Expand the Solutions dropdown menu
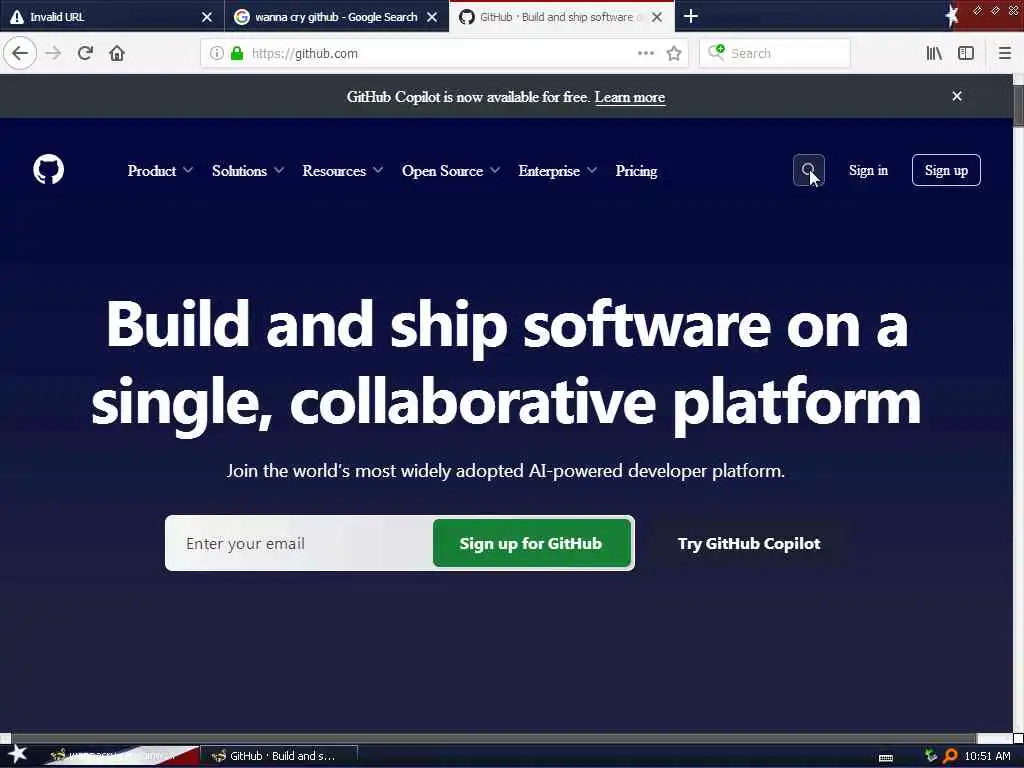The height and width of the screenshot is (768, 1024). (248, 170)
